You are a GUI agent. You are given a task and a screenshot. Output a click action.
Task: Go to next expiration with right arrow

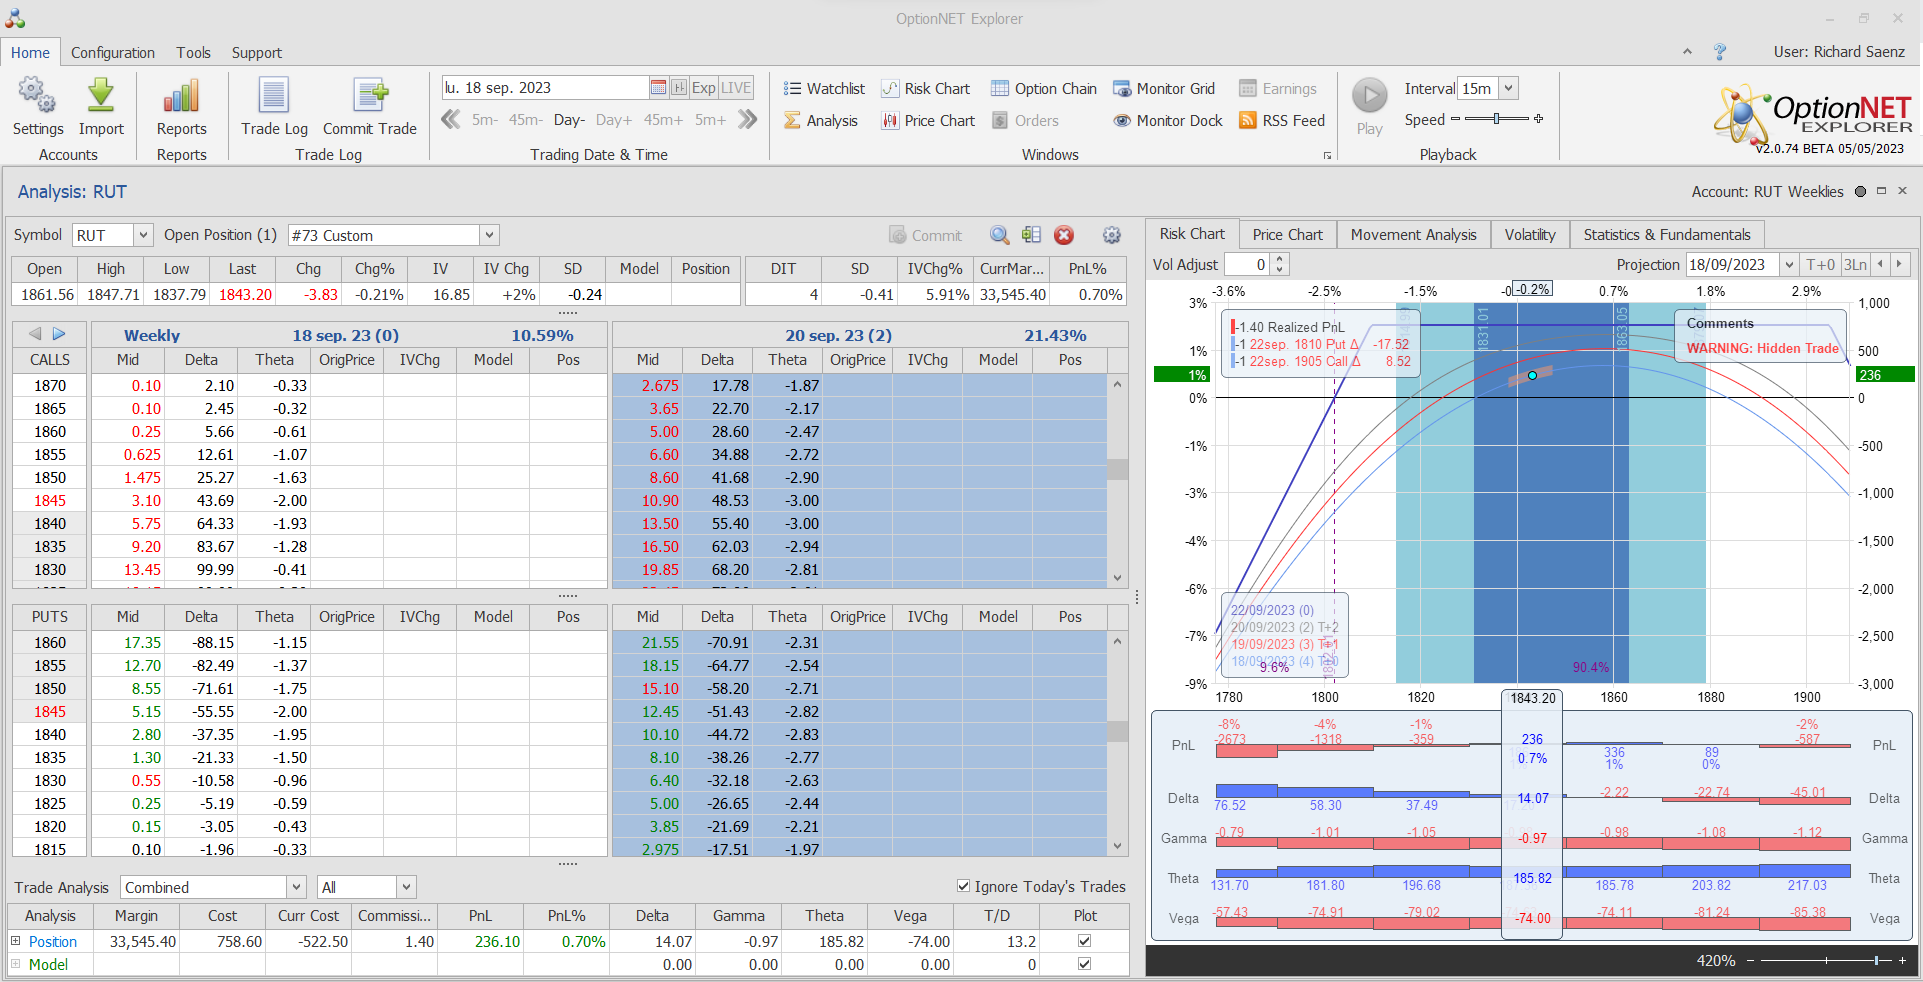pyautogui.click(x=59, y=334)
